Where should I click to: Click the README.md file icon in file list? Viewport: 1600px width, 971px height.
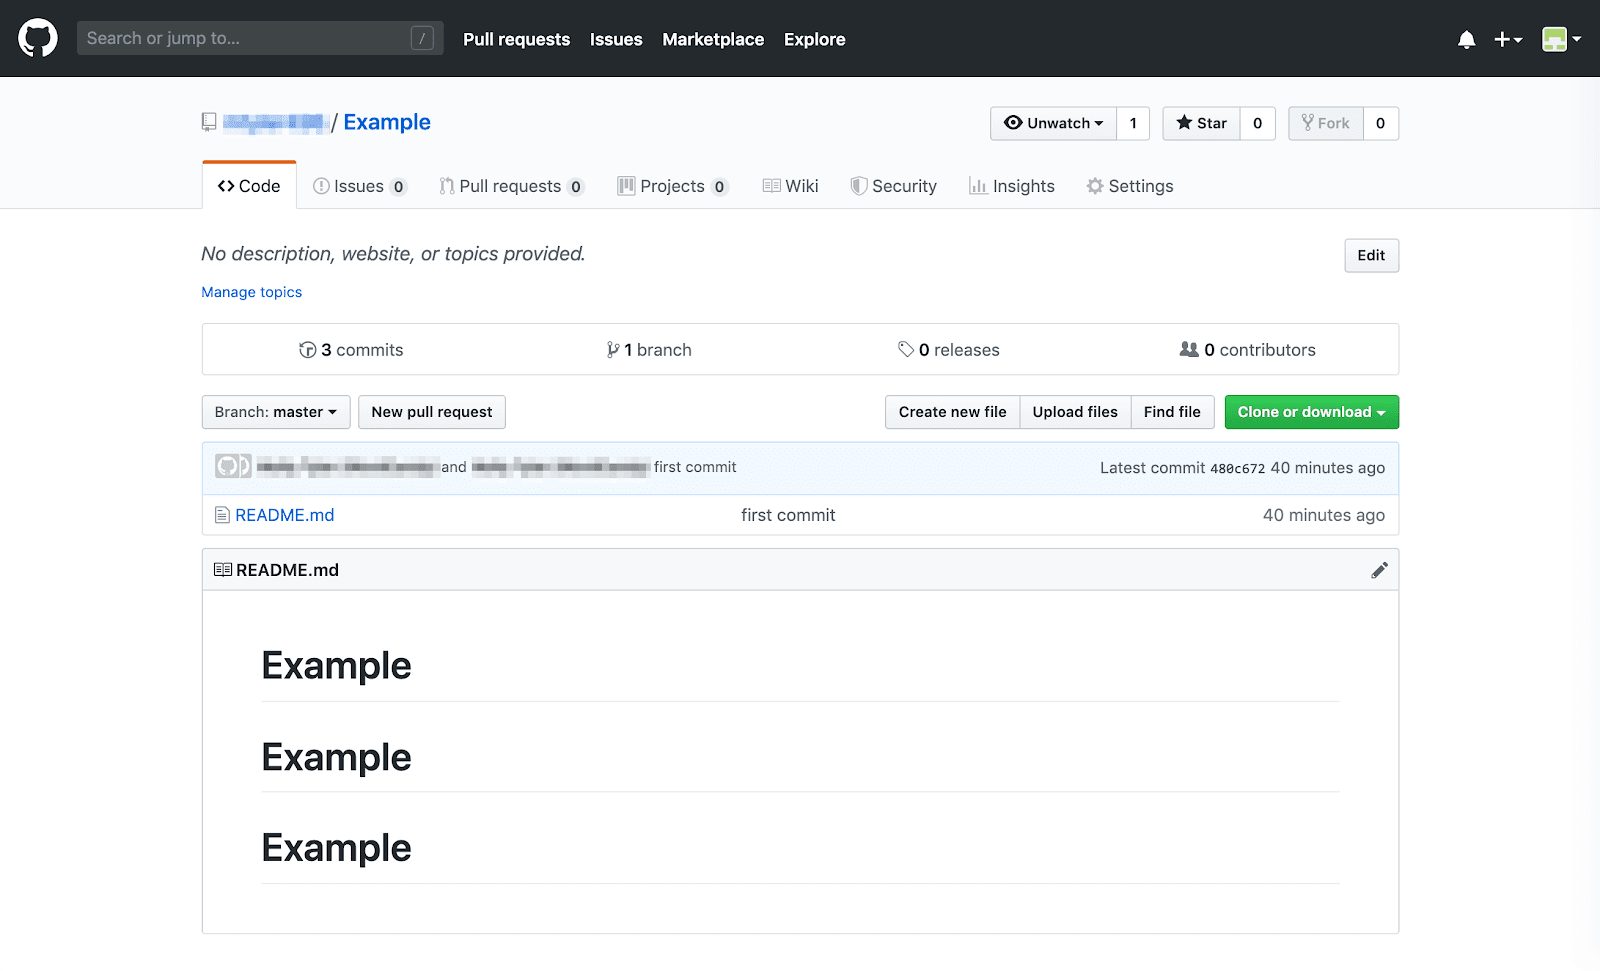(221, 514)
